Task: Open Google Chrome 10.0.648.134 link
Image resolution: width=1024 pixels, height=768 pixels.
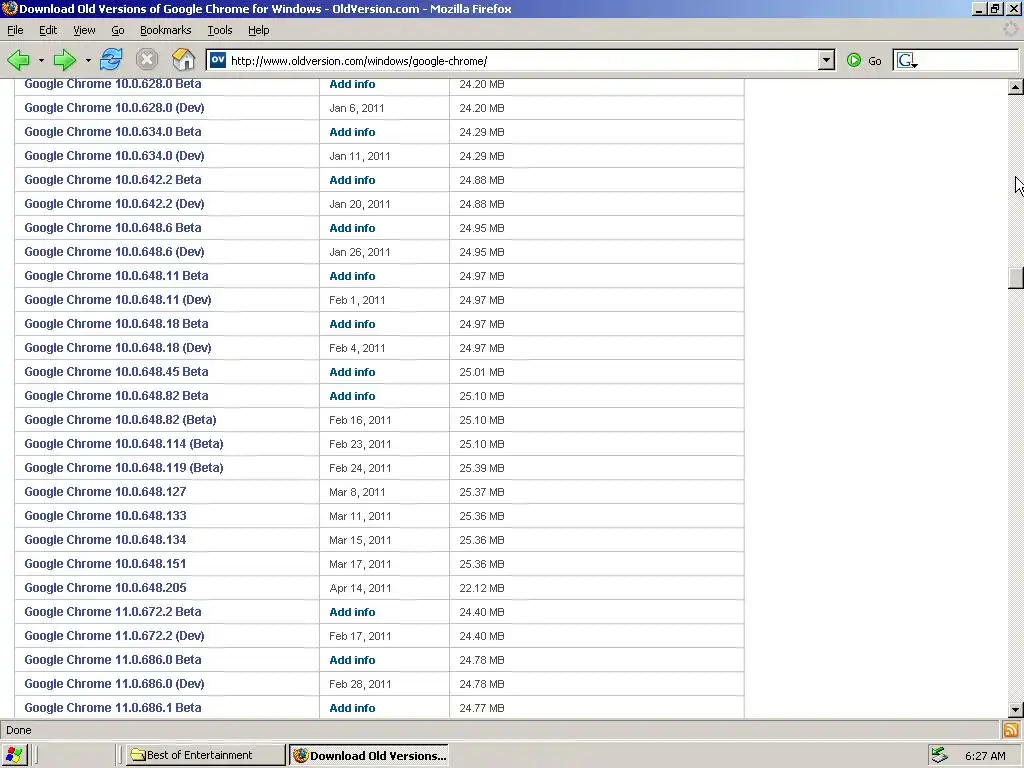Action: [x=105, y=540]
